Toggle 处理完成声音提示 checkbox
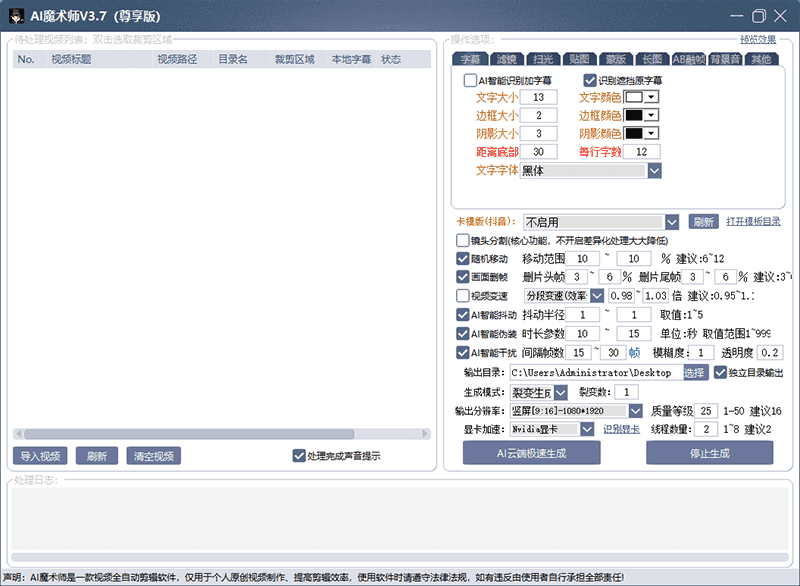Screen dimensions: 800x586 point(299,455)
